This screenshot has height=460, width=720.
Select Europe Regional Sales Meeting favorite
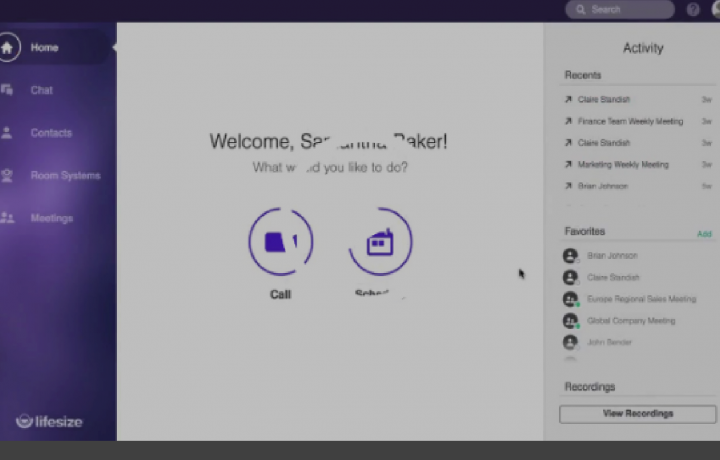641,299
